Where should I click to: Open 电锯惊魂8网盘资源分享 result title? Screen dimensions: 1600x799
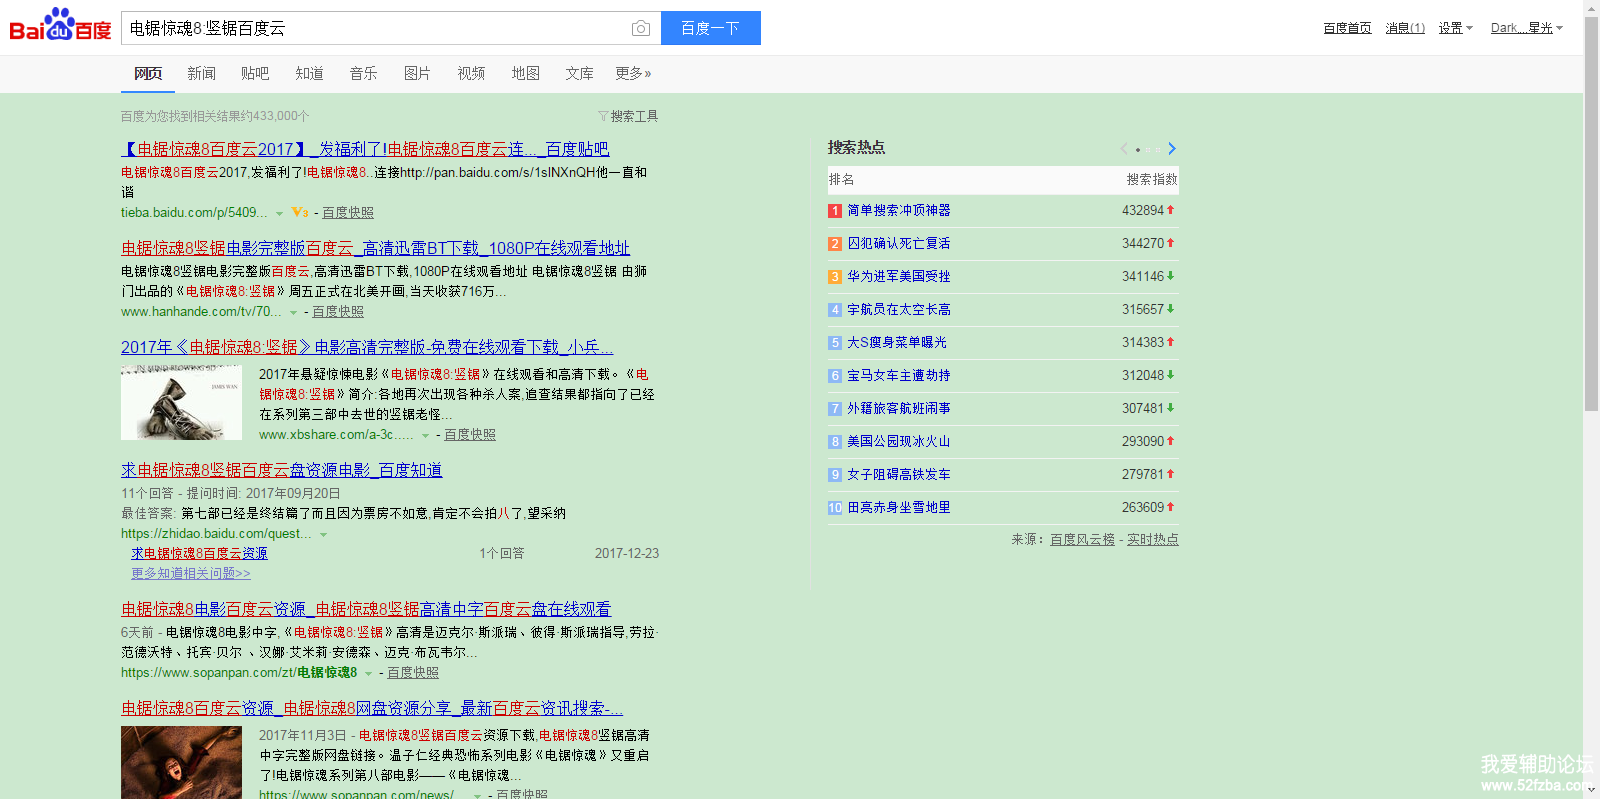click(x=372, y=708)
